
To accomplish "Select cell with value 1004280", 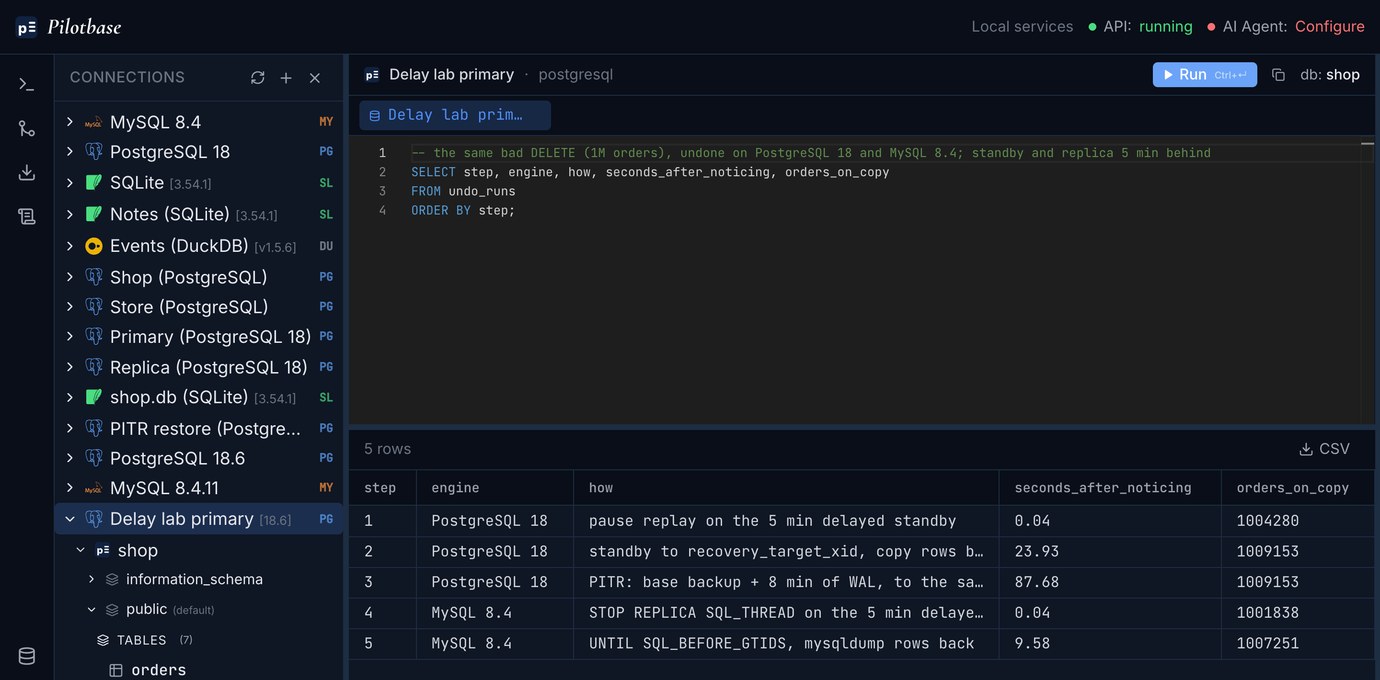I will click(x=1300, y=521).
